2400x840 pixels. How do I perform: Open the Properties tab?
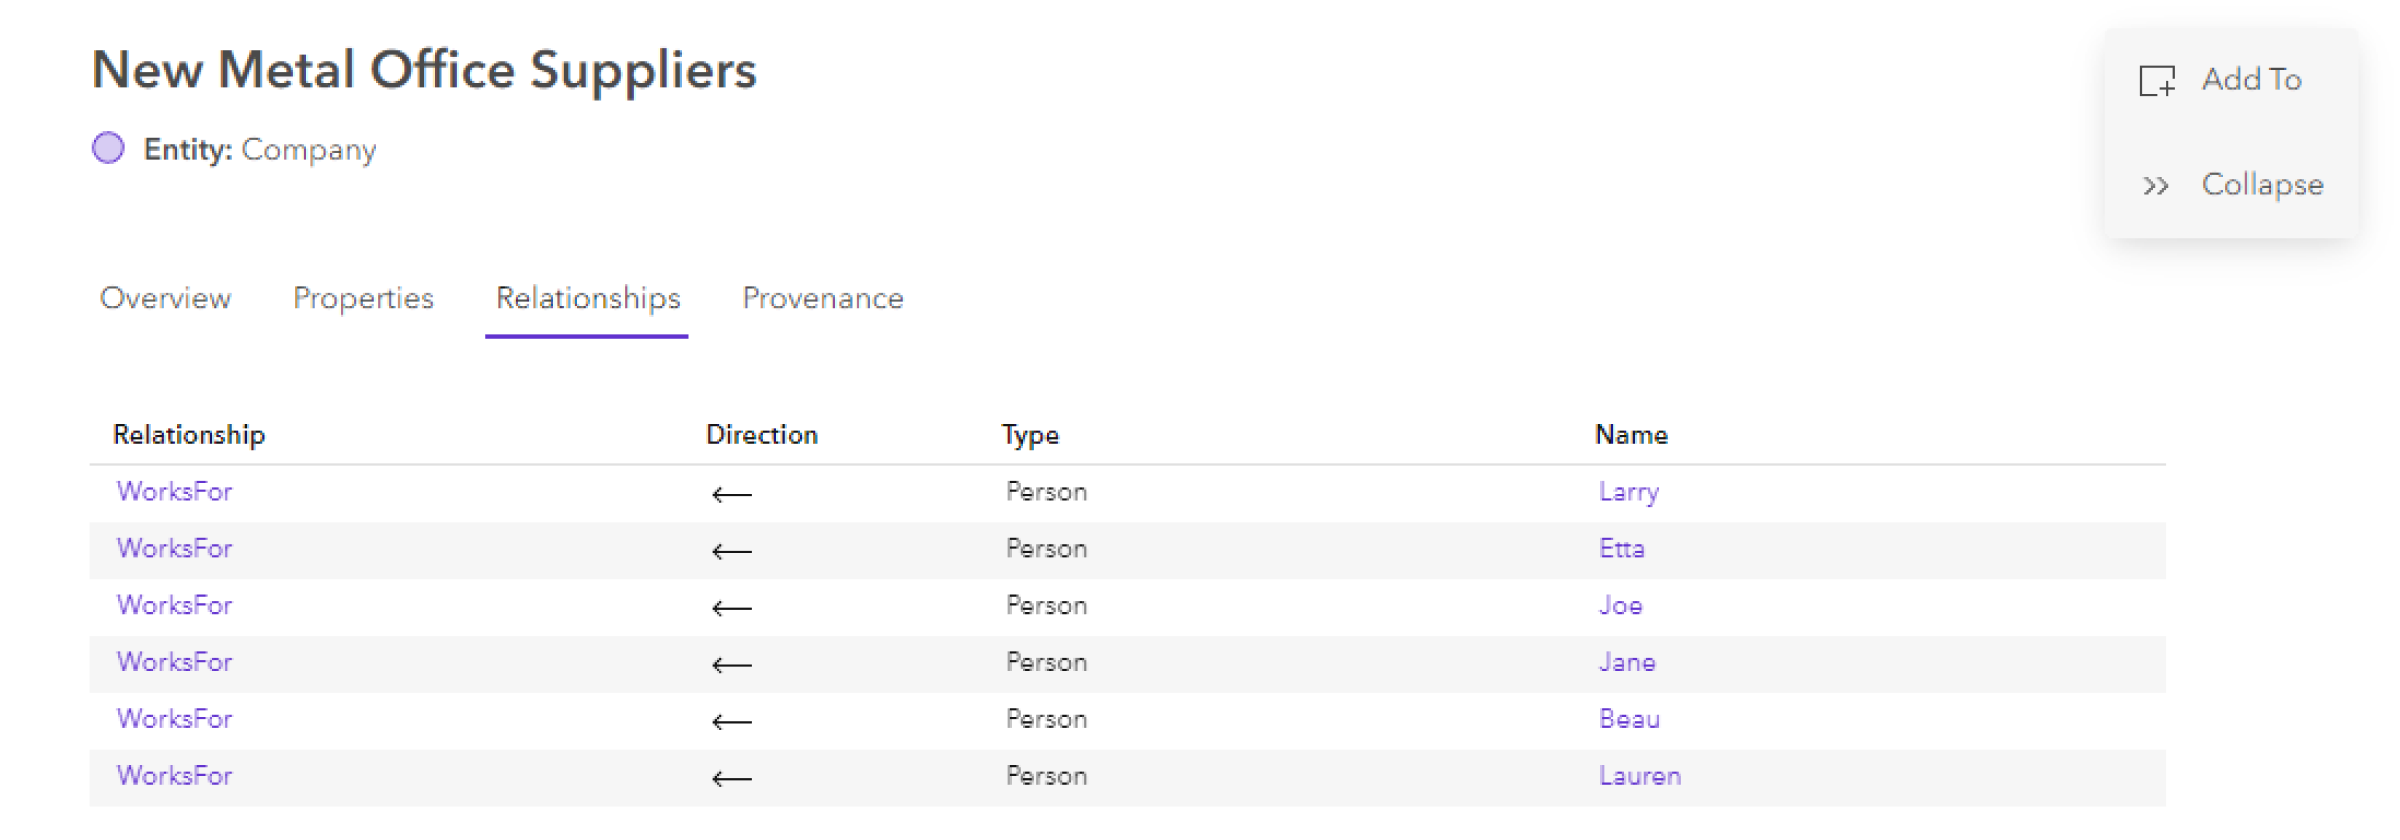[x=363, y=298]
